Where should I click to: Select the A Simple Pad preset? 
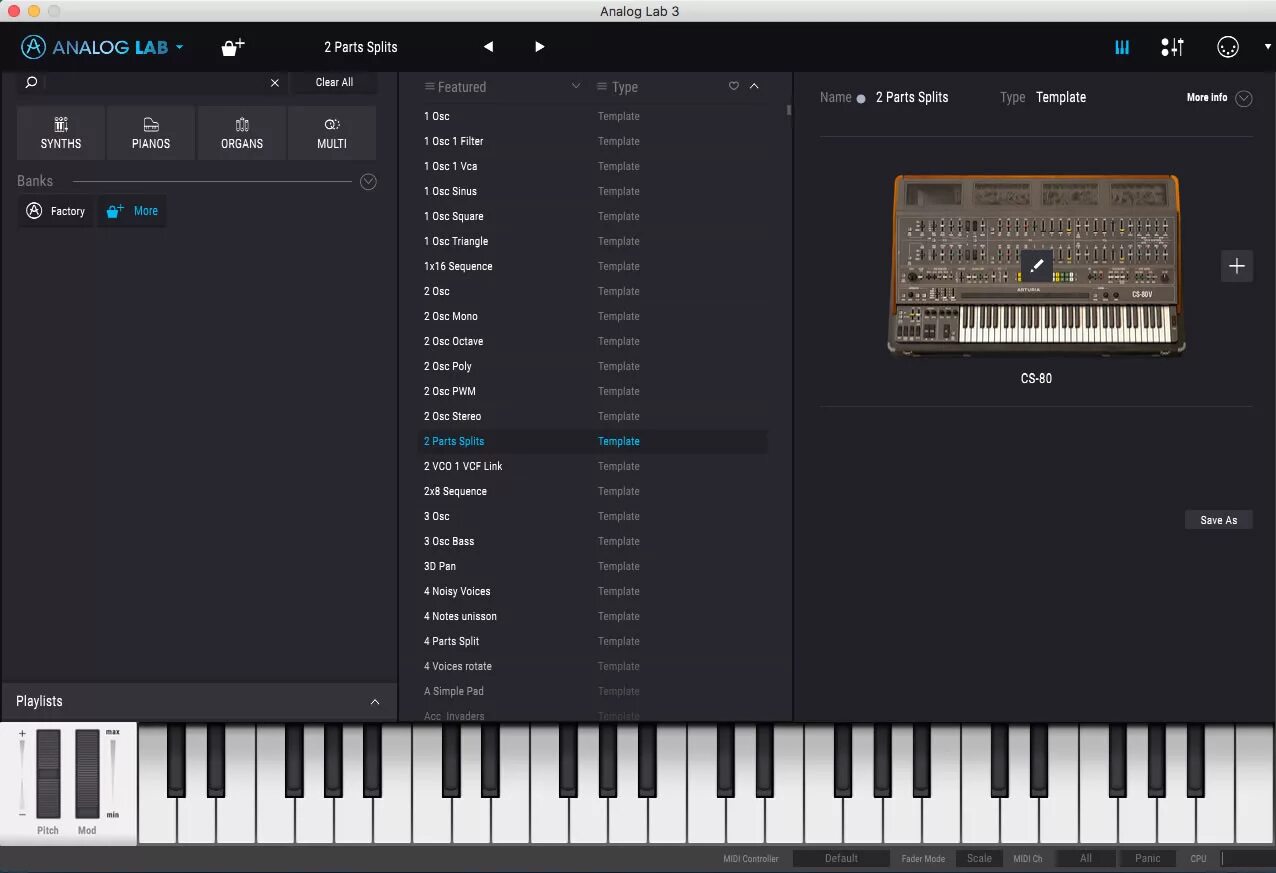coord(595,691)
